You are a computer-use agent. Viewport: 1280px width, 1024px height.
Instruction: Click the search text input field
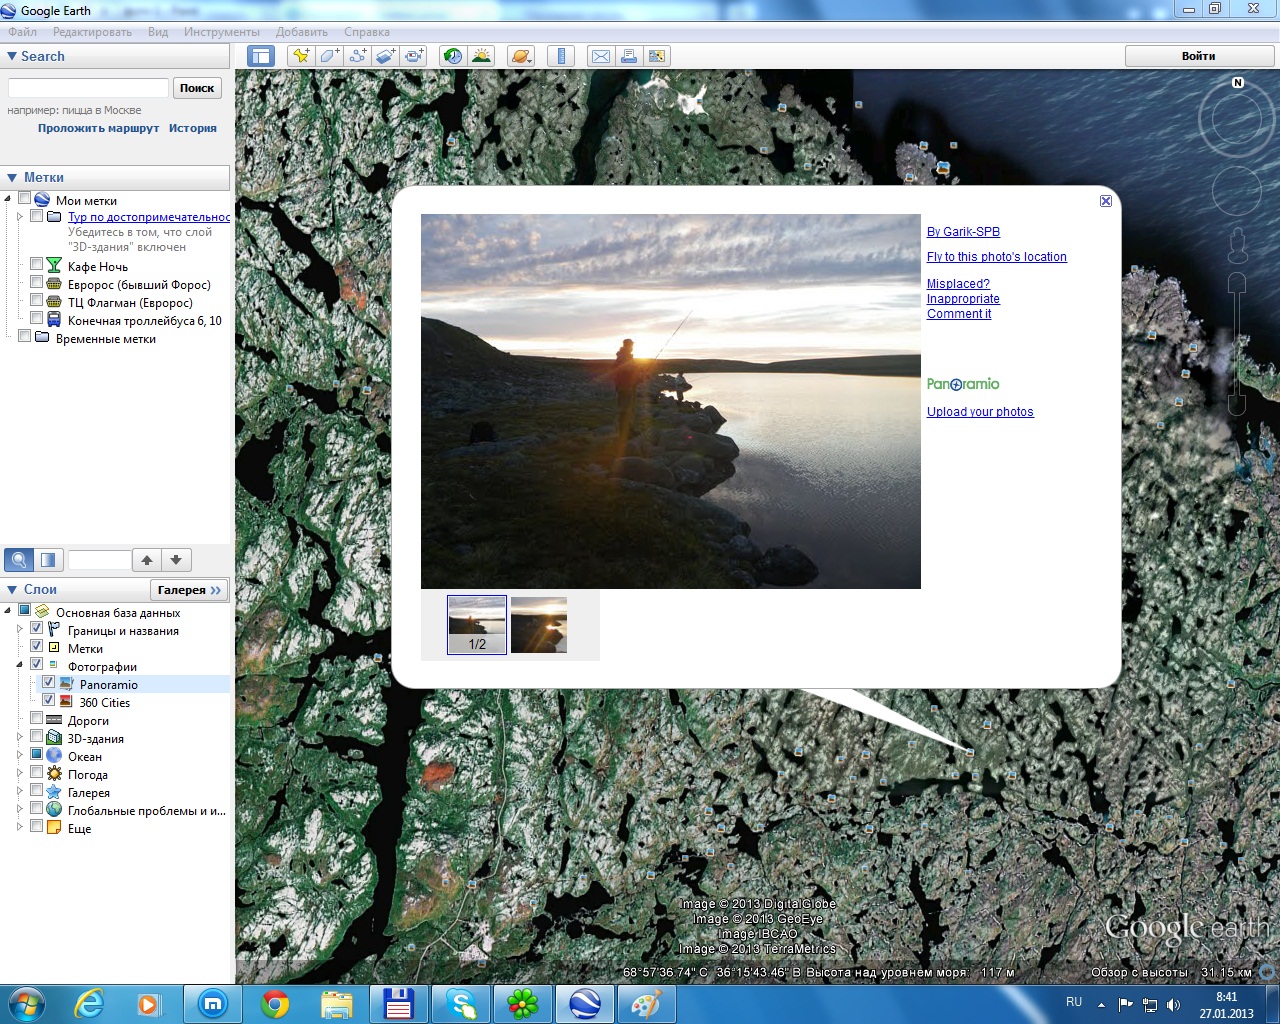pyautogui.click(x=88, y=88)
